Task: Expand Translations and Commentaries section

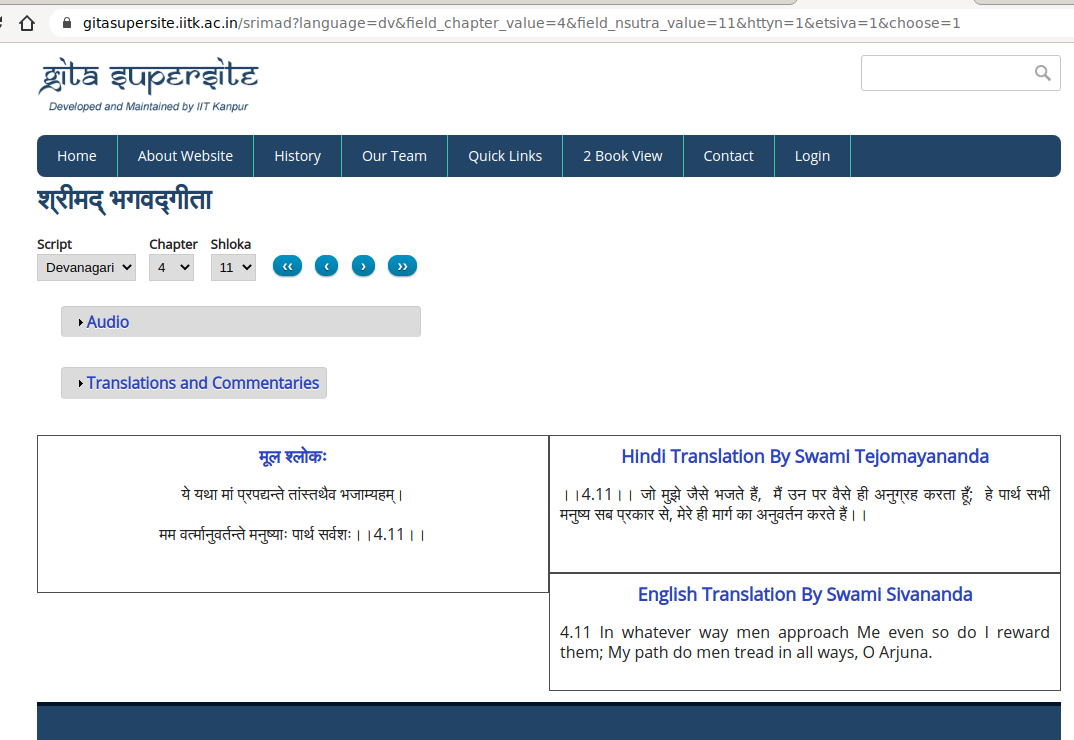Action: tap(194, 383)
